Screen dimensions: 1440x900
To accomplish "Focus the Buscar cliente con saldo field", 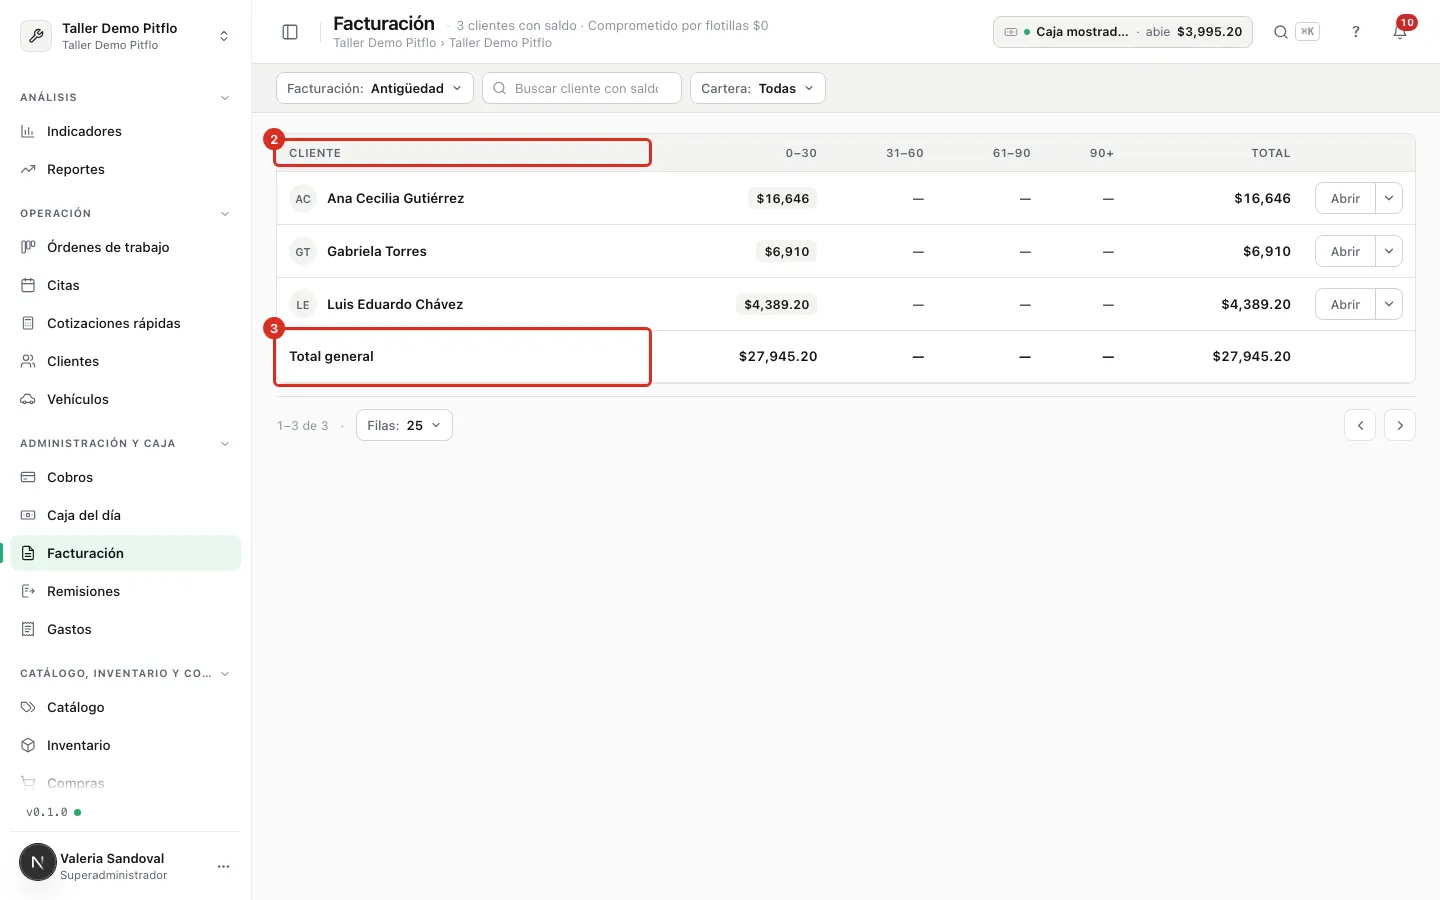I will (582, 88).
